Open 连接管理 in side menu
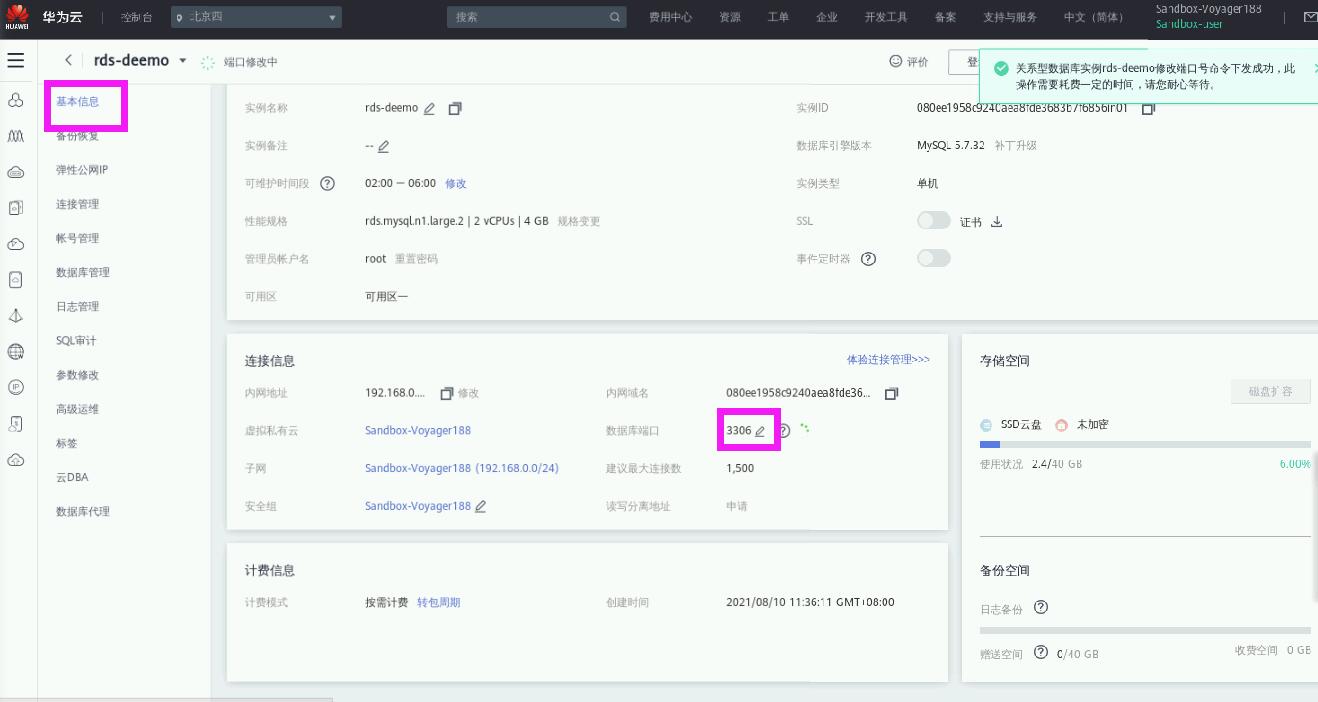Screen dimensions: 1318x702 pyautogui.click(x=78, y=204)
